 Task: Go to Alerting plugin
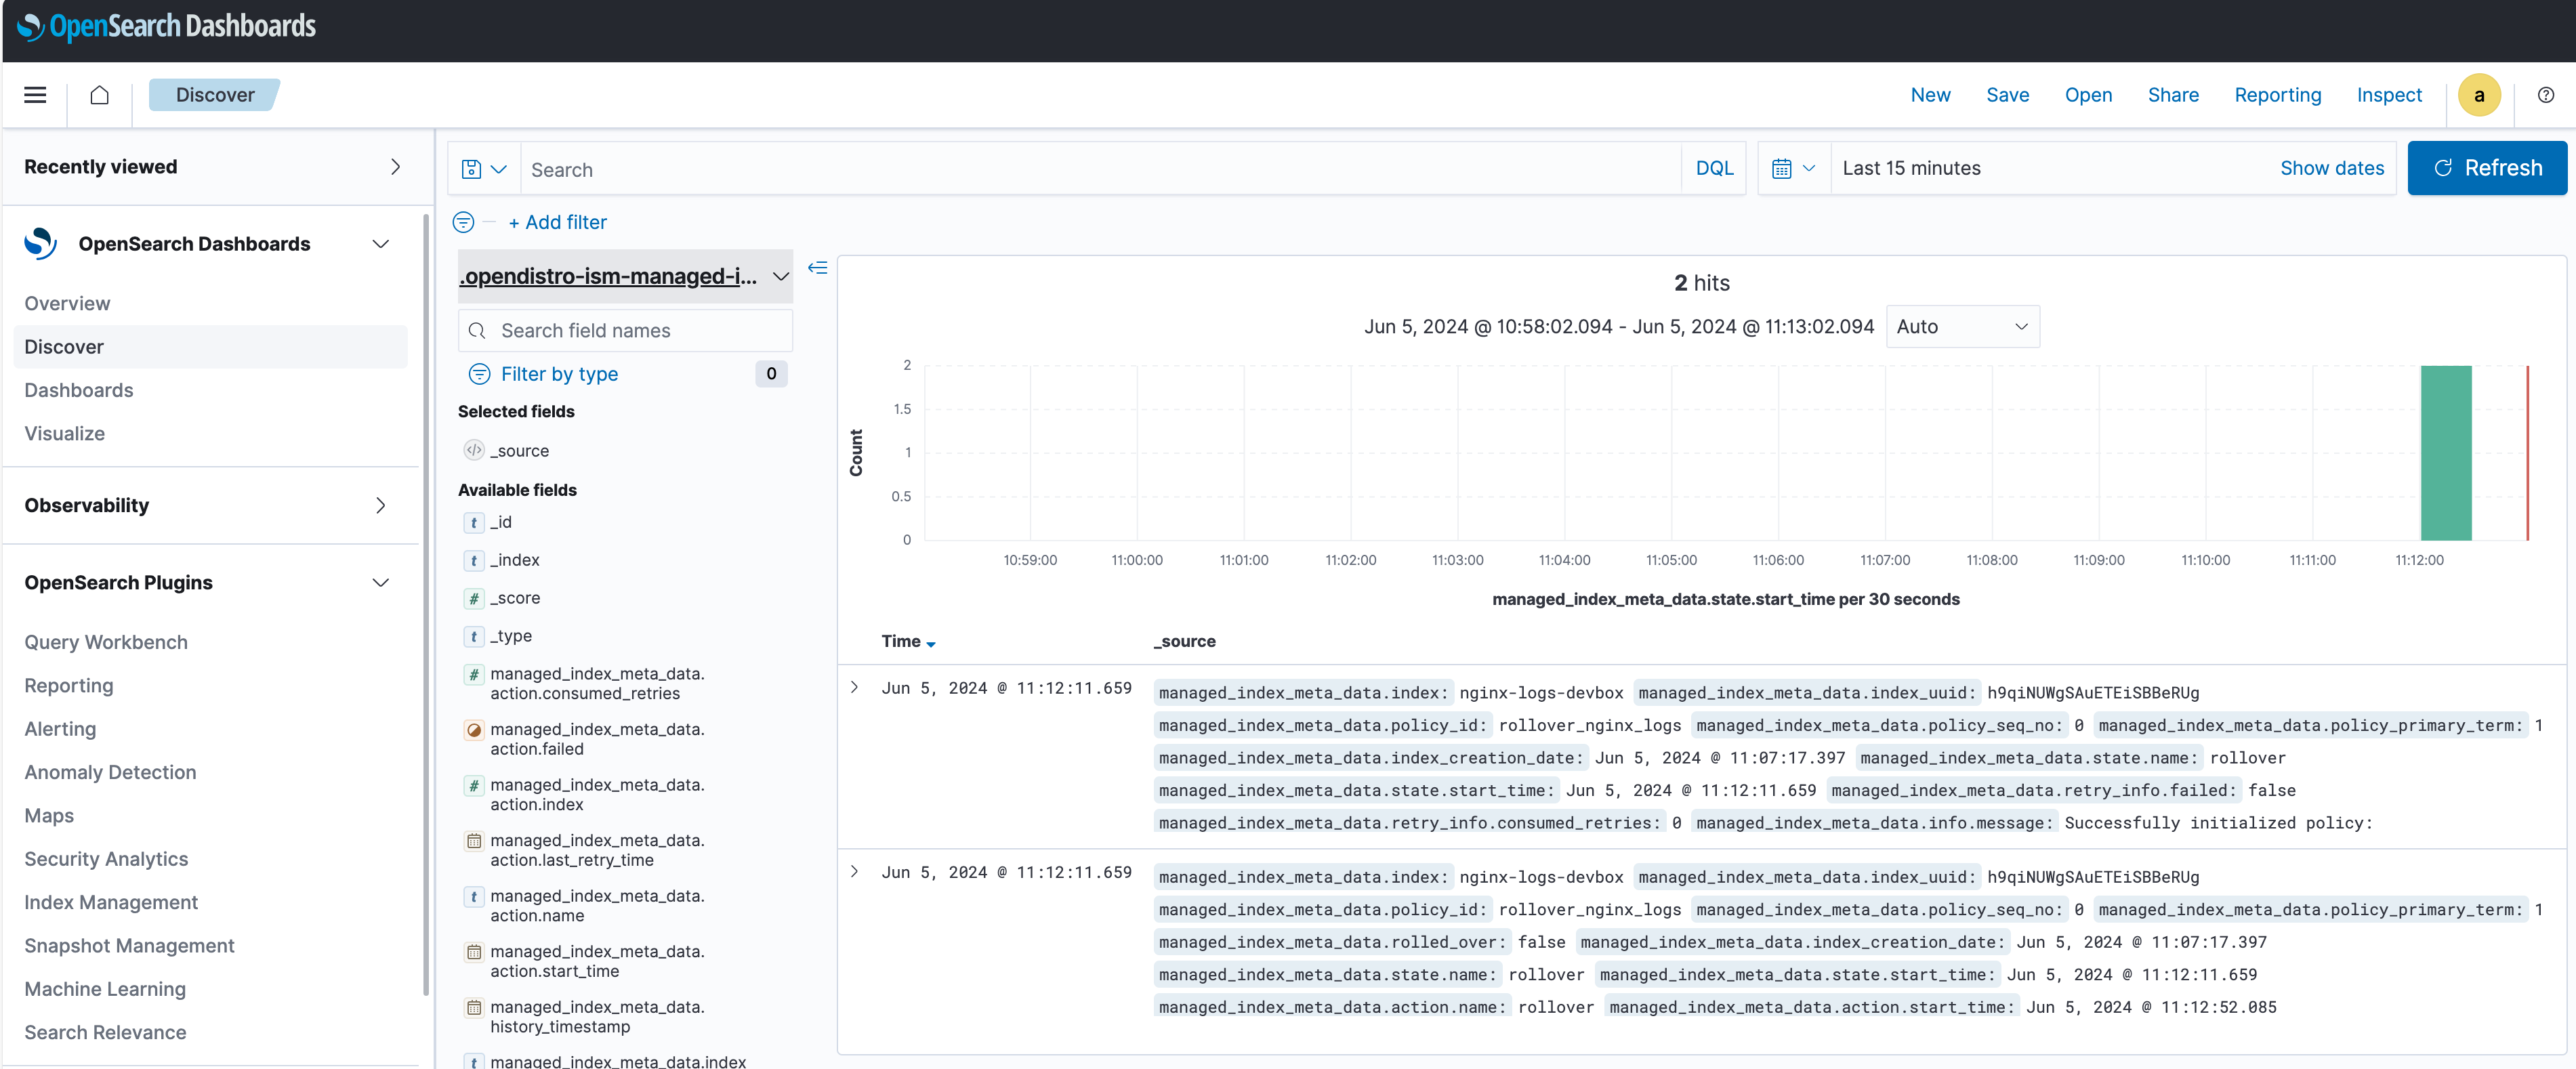(x=60, y=730)
